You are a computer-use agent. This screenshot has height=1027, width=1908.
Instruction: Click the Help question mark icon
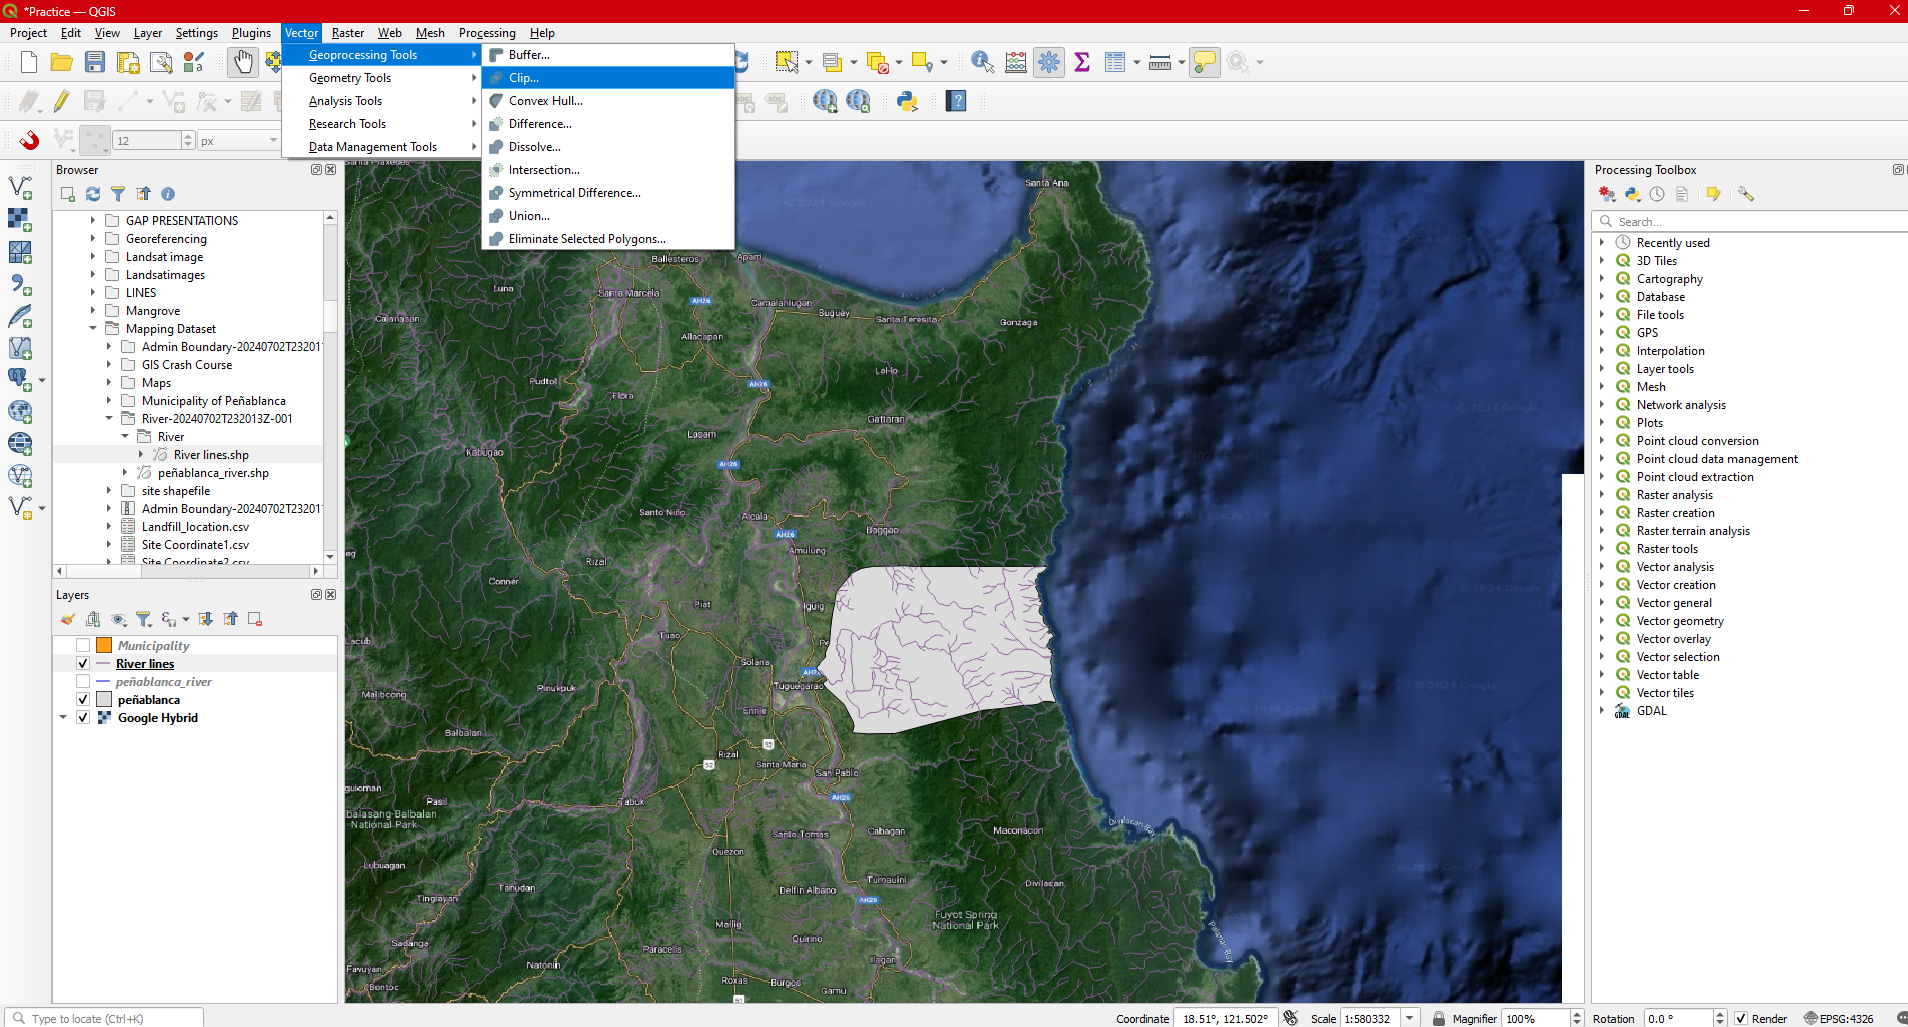(956, 101)
